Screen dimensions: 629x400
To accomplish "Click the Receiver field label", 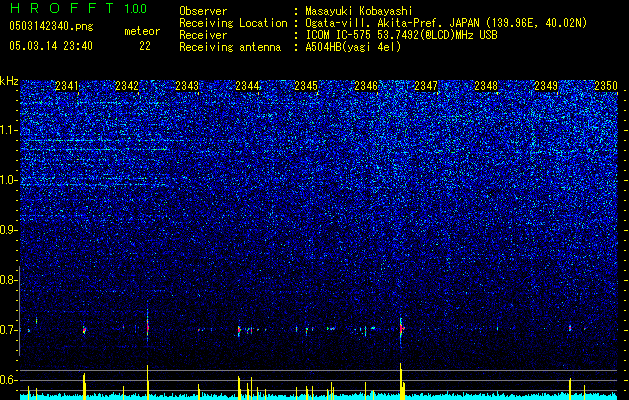I will tap(203, 35).
